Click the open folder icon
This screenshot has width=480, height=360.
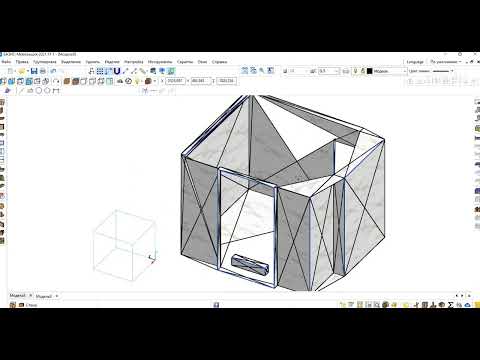point(21,71)
